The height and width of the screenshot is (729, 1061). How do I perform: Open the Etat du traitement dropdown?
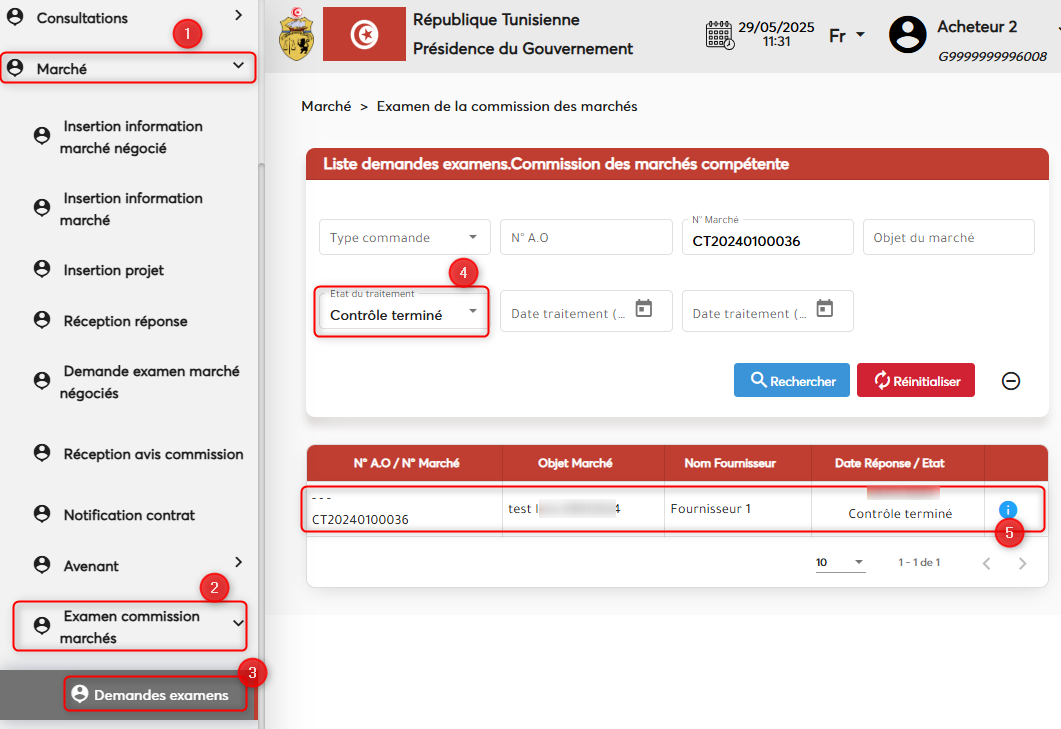[404, 314]
